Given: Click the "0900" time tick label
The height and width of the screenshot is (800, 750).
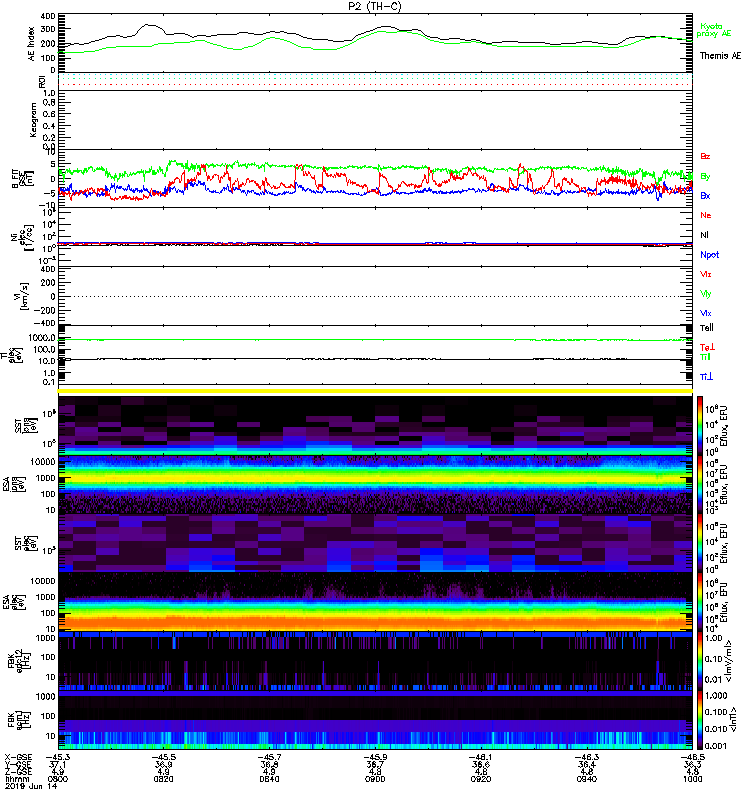Looking at the screenshot, I should [x=375, y=779].
